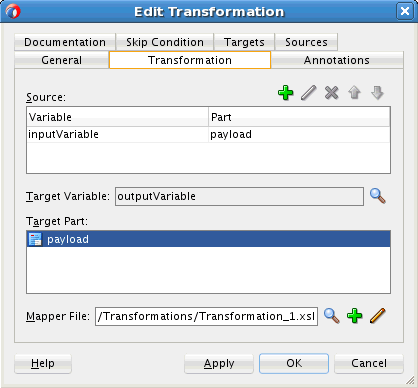
Task: Click the X delete source icon
Action: (x=331, y=93)
